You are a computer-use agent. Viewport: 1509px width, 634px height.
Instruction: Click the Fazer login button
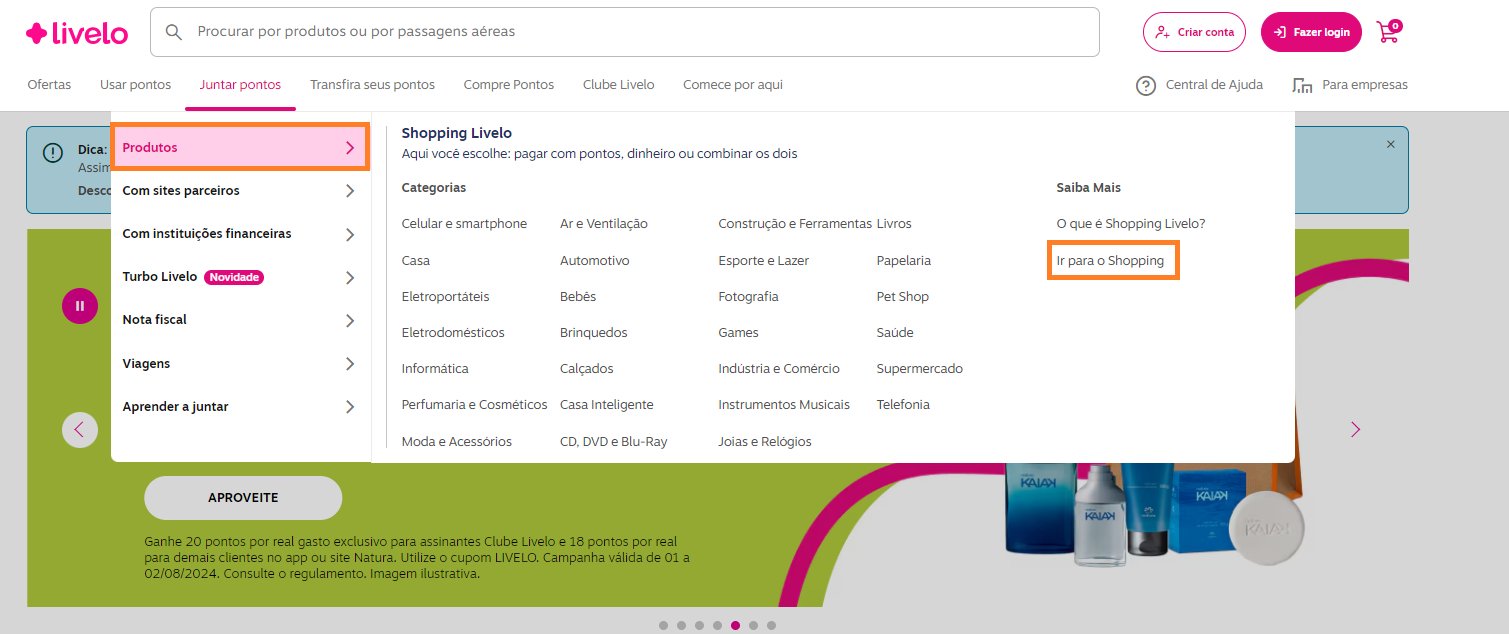tap(1311, 32)
